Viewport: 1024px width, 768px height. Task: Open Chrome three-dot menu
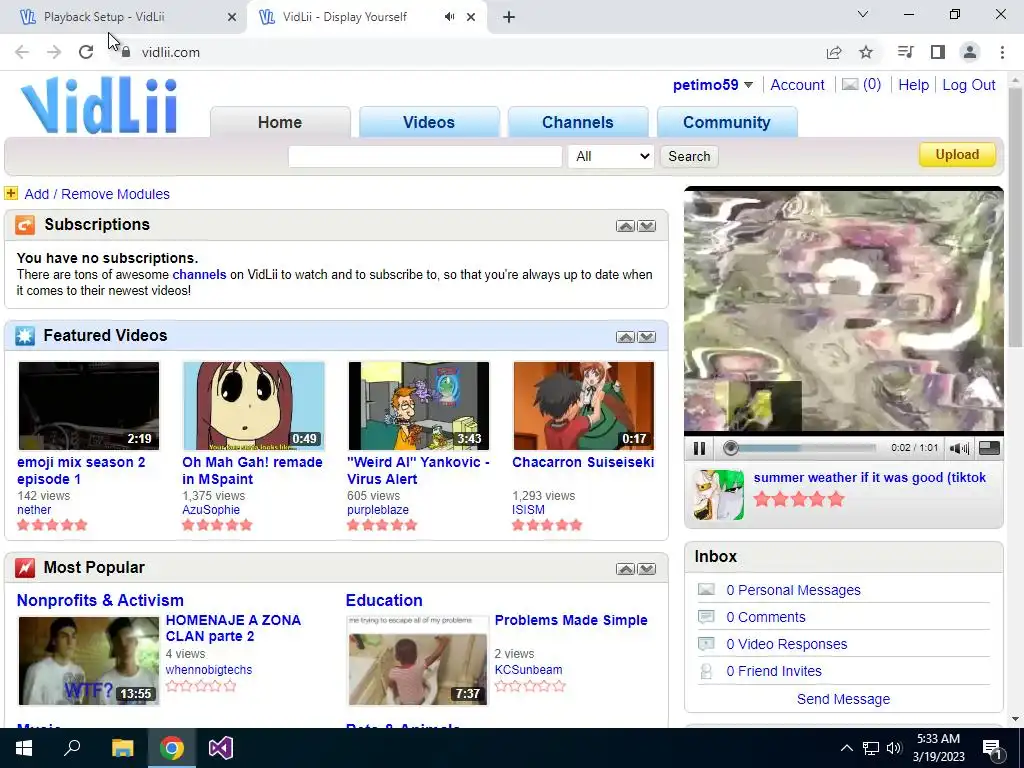[x=1002, y=52]
